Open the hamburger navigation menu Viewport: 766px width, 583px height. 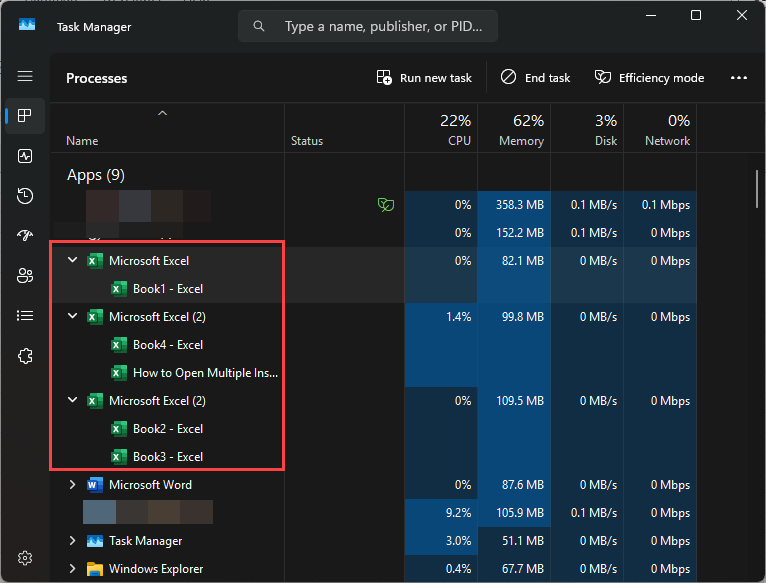25,76
